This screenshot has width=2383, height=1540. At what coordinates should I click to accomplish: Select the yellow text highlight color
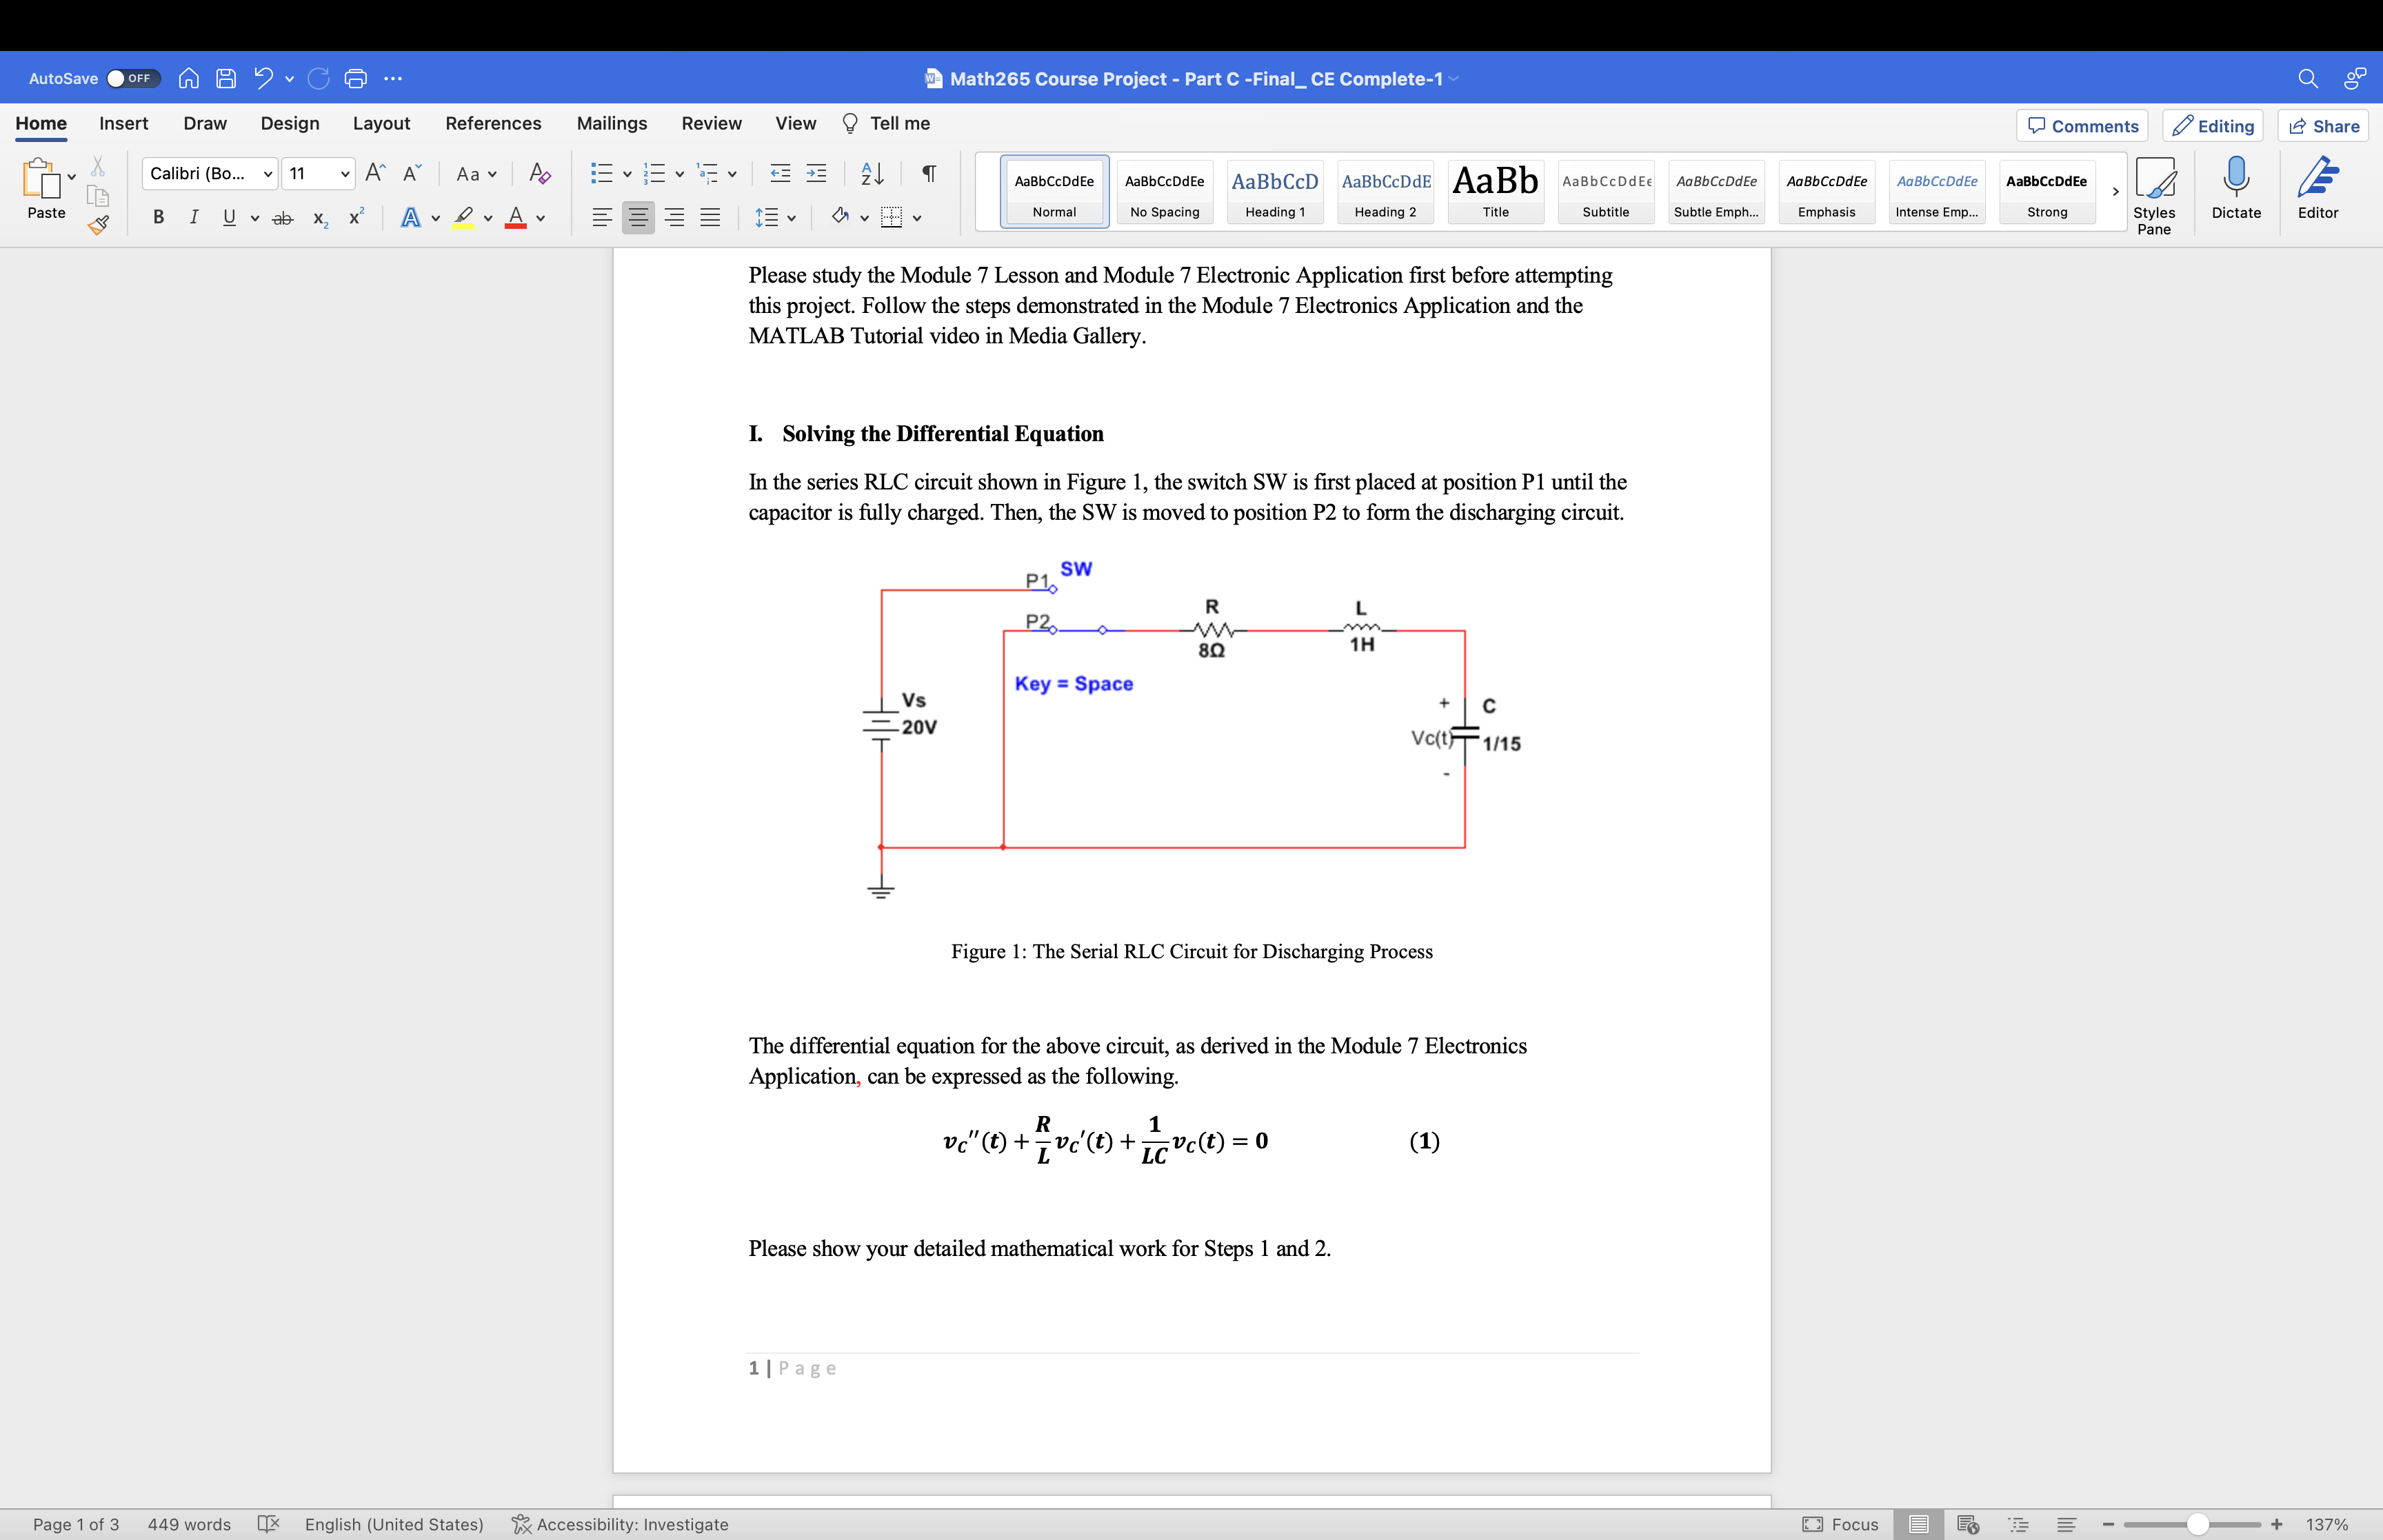(464, 218)
